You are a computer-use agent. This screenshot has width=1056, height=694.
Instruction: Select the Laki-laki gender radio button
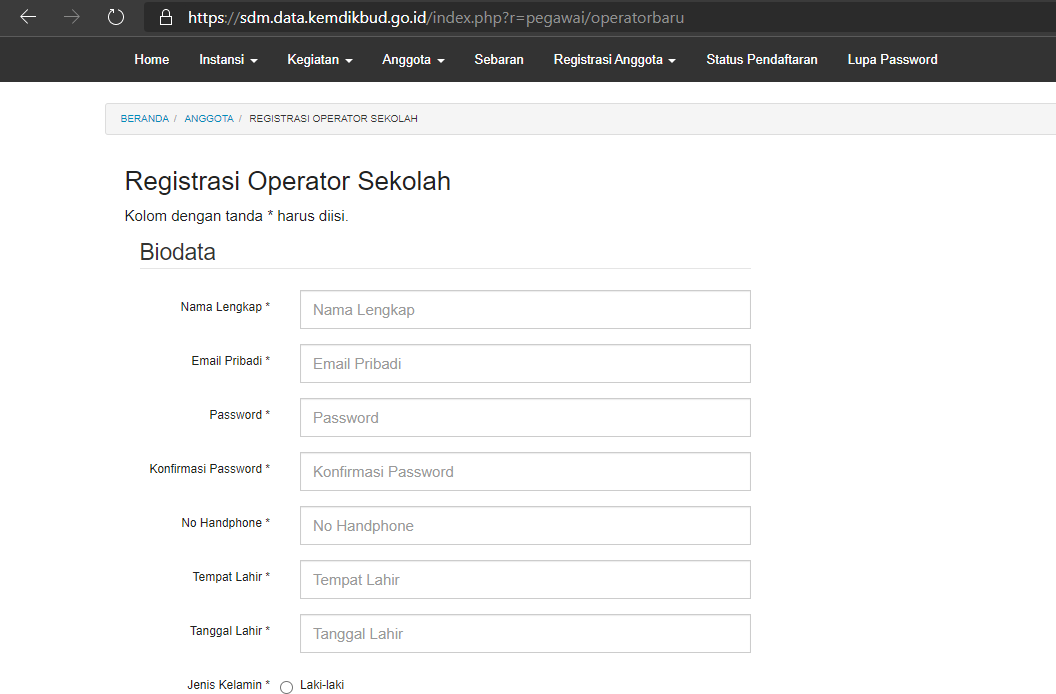(x=286, y=686)
